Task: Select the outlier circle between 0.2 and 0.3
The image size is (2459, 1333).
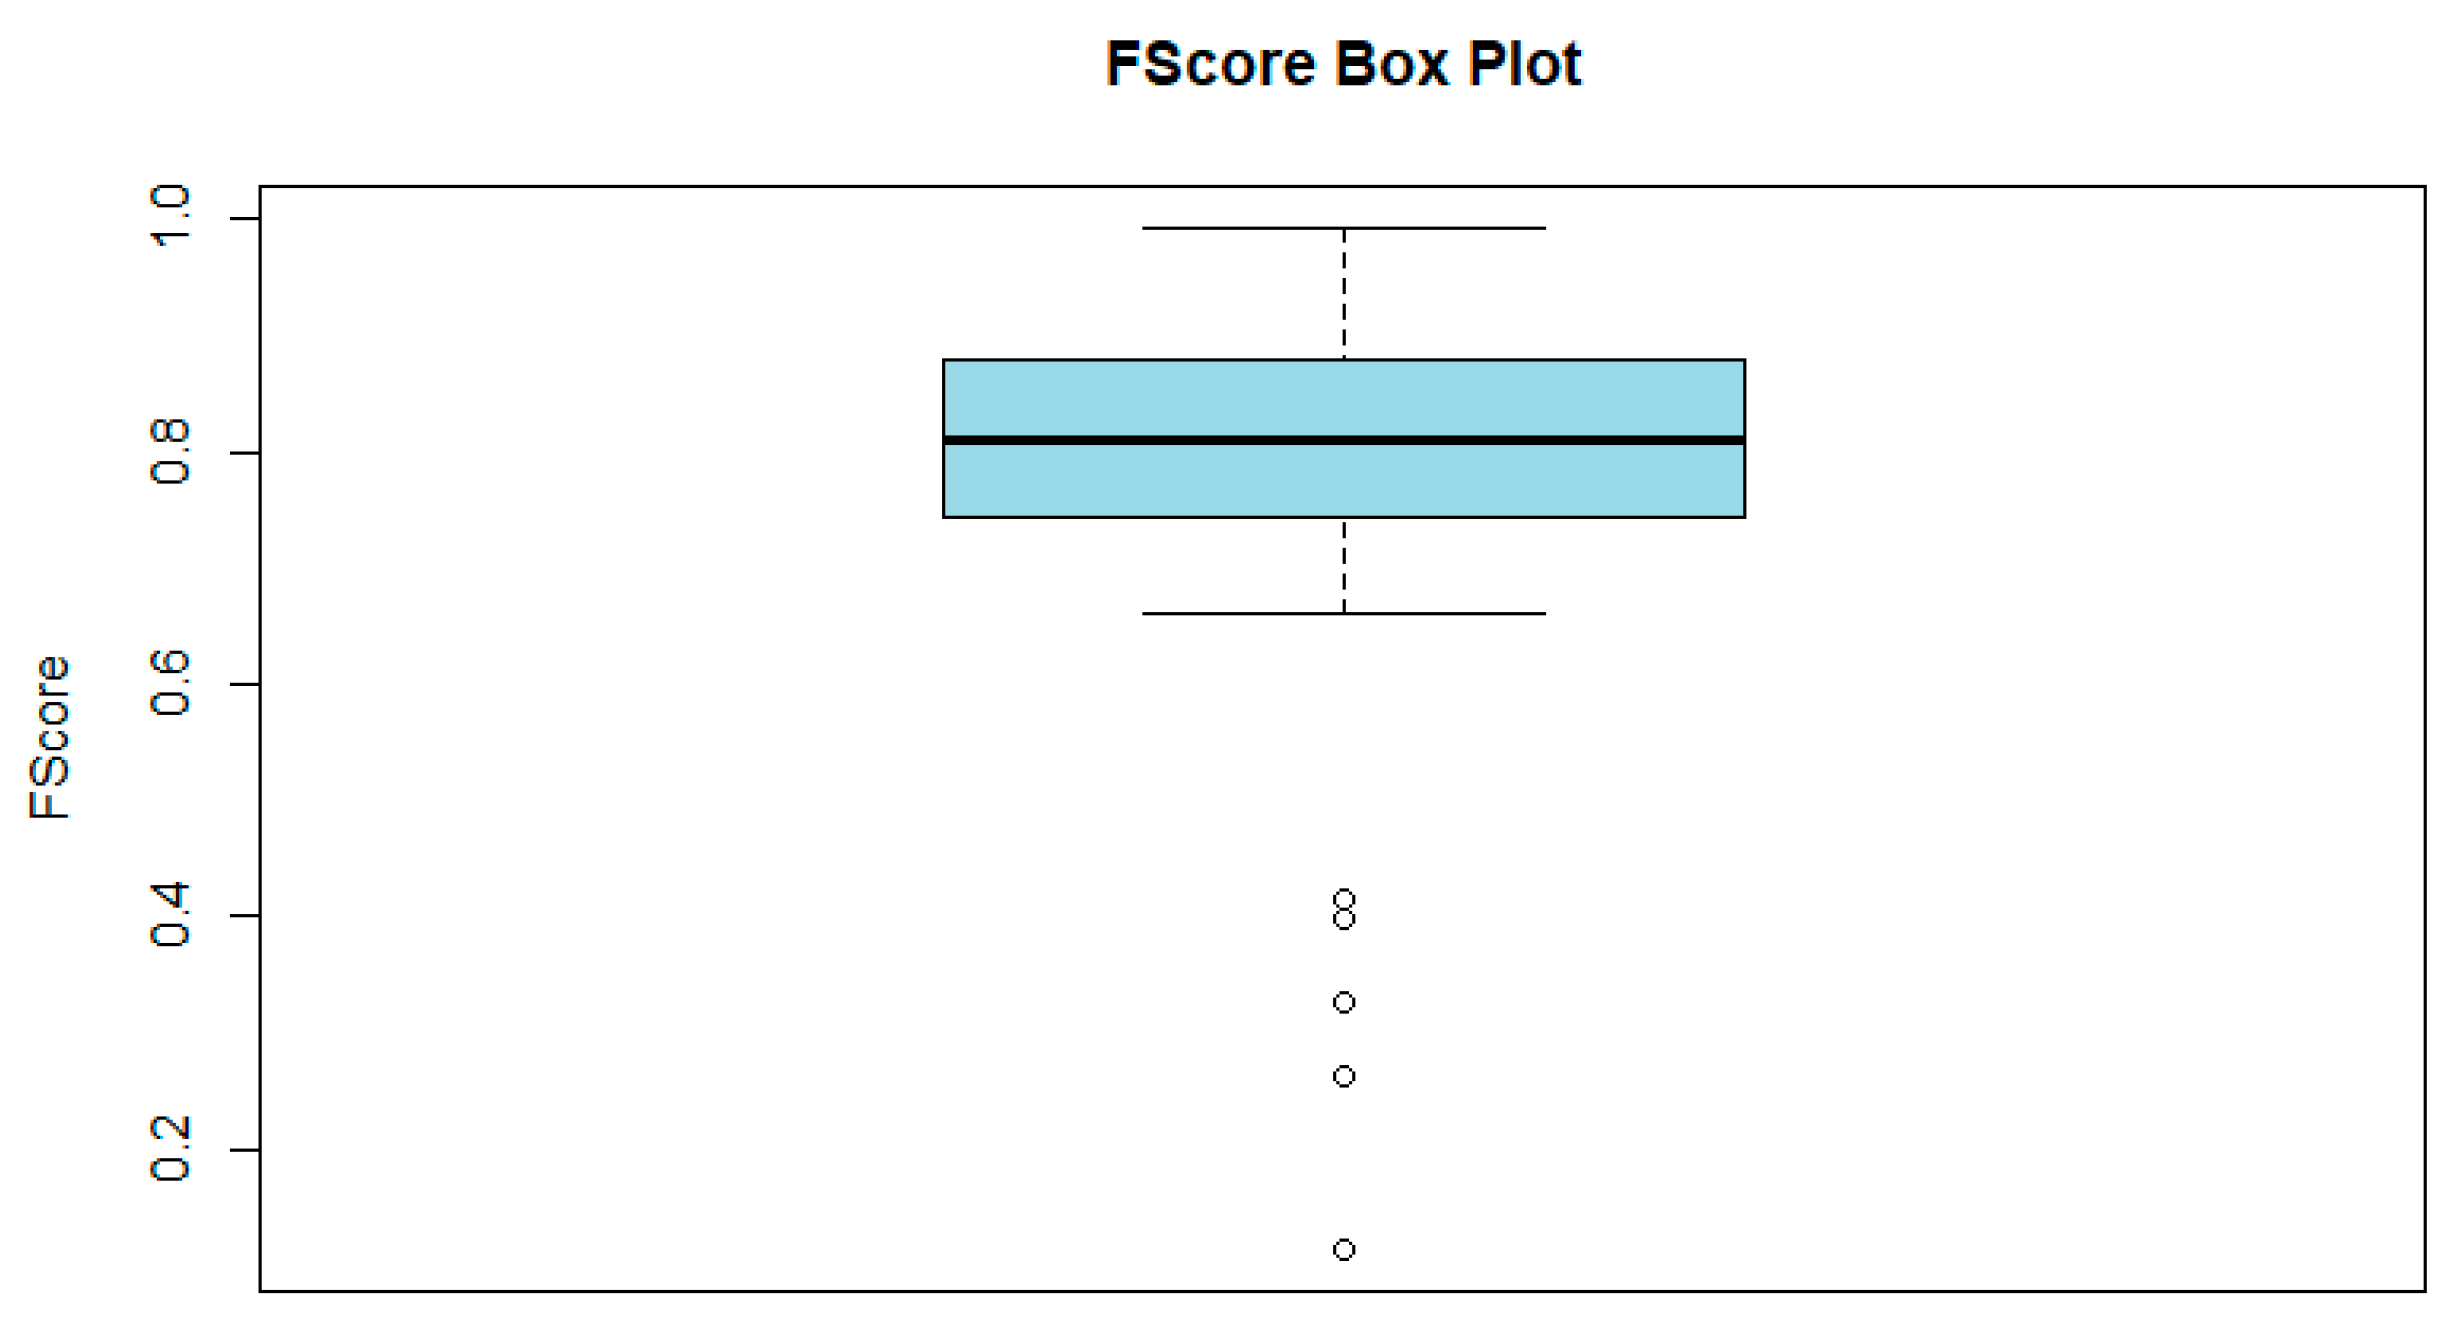Action: click(x=1344, y=1076)
